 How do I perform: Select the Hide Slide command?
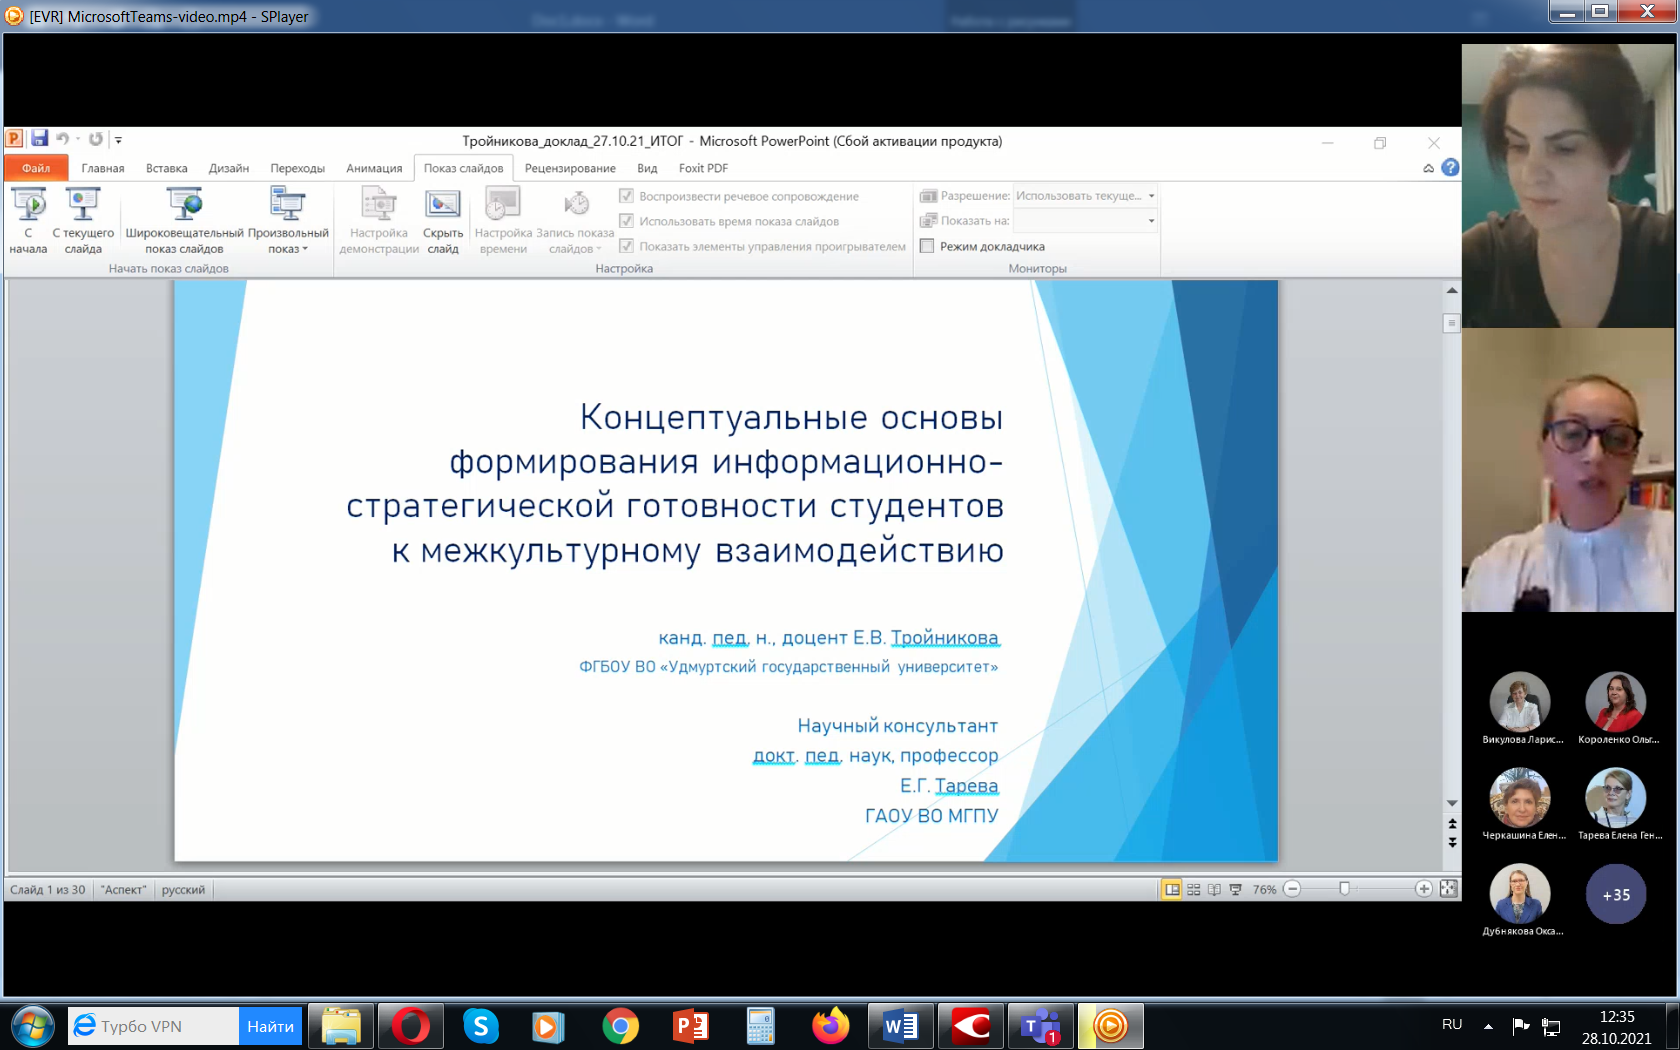click(443, 220)
